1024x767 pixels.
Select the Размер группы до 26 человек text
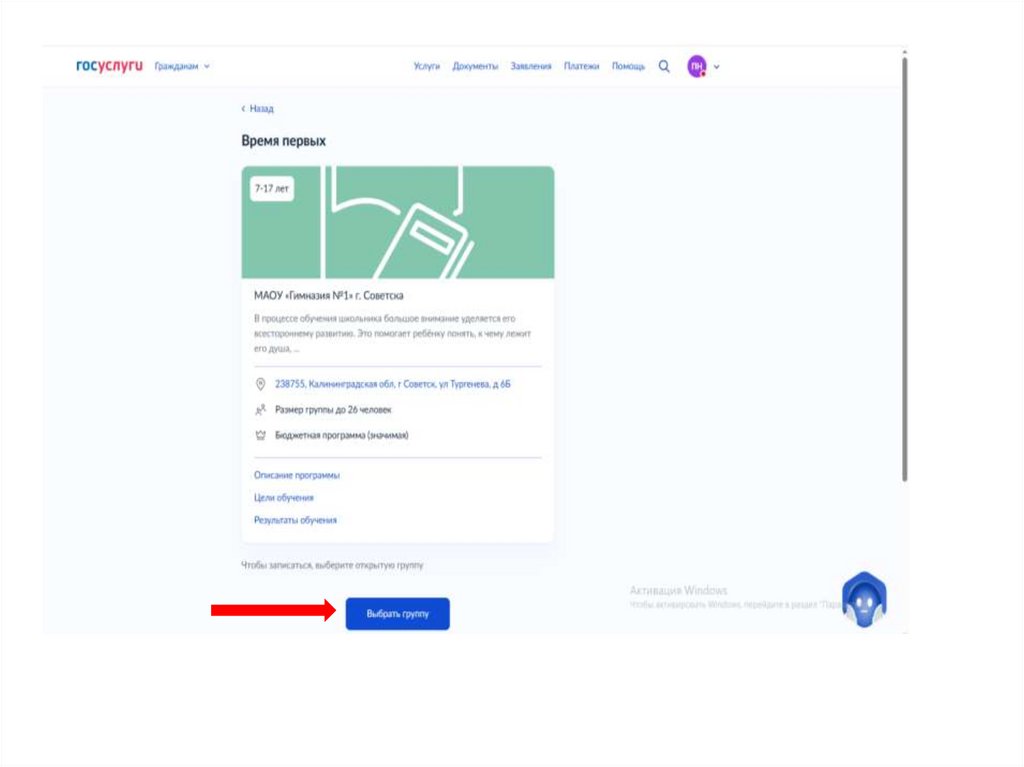333,410
